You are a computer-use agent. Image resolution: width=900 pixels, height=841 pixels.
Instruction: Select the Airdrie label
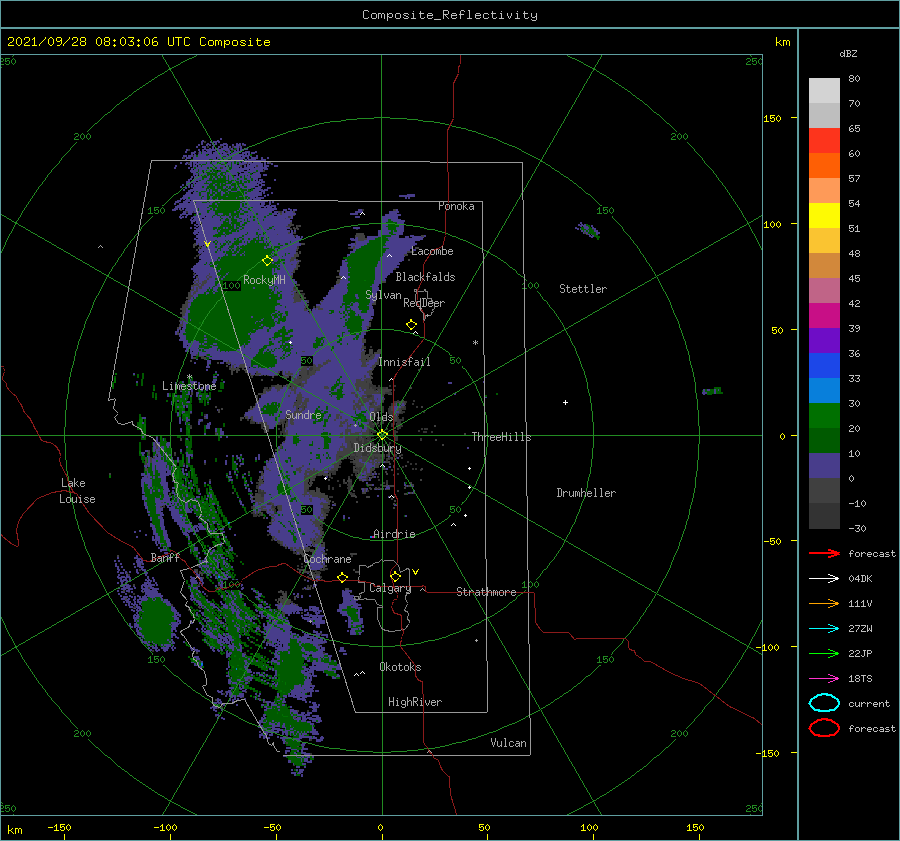tap(394, 534)
